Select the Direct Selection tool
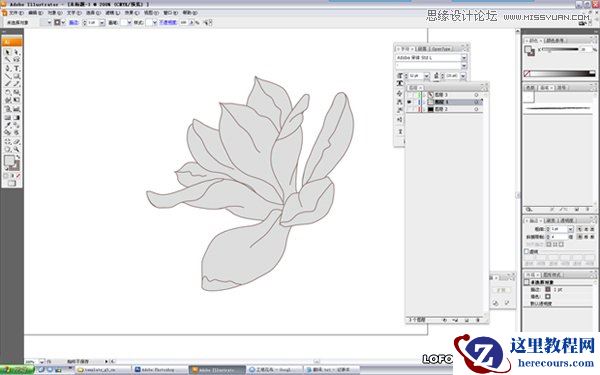600x375 pixels. [x=17, y=52]
